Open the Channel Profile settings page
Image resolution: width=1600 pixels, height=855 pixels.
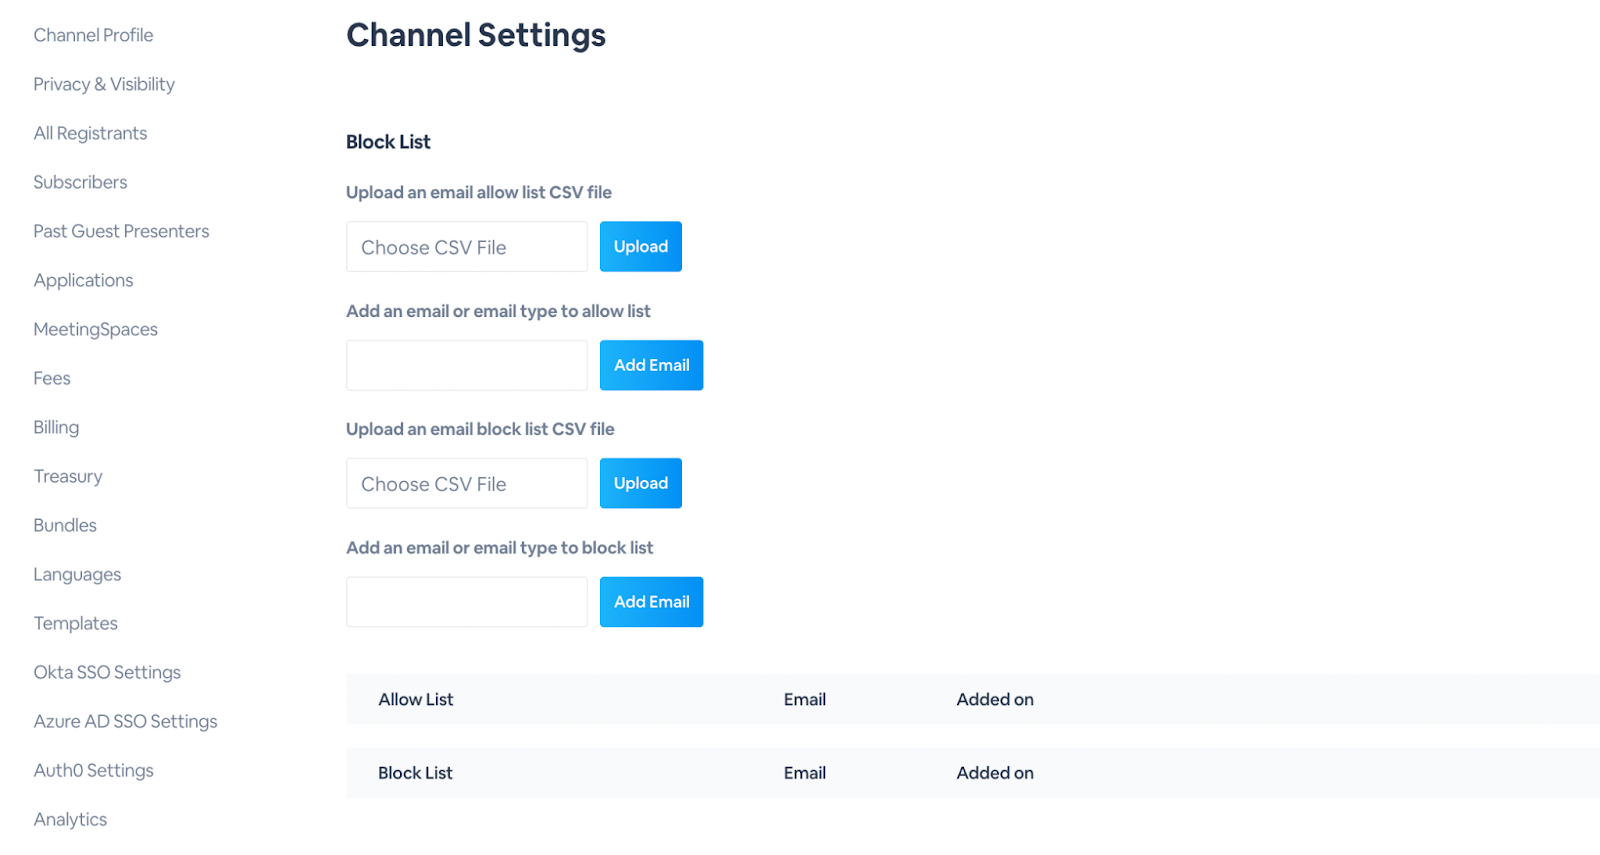tap(93, 35)
